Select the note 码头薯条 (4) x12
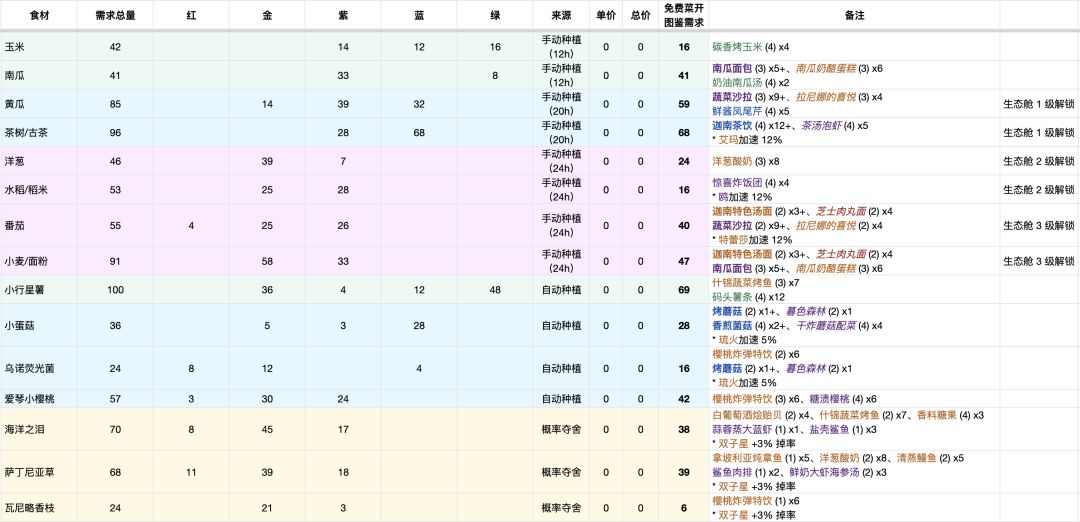The height and width of the screenshot is (522, 1080). tap(754, 297)
